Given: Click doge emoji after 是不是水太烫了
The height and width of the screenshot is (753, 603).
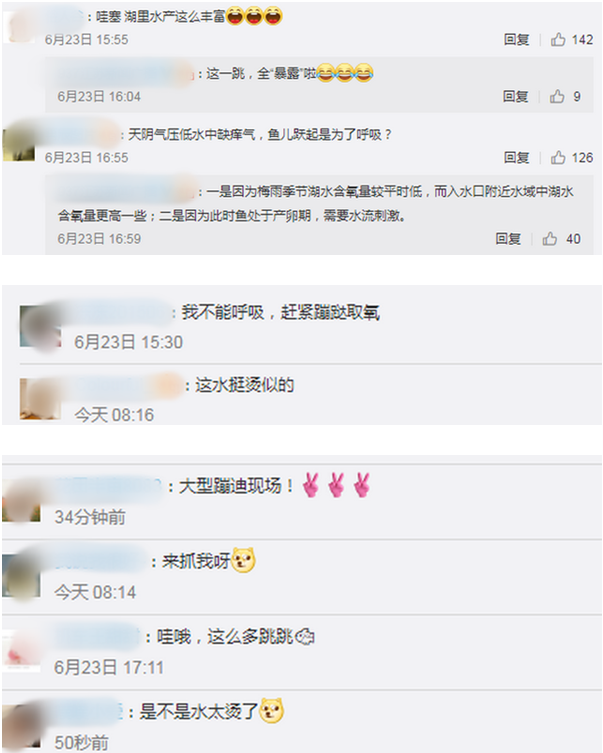Looking at the screenshot, I should coord(271,711).
